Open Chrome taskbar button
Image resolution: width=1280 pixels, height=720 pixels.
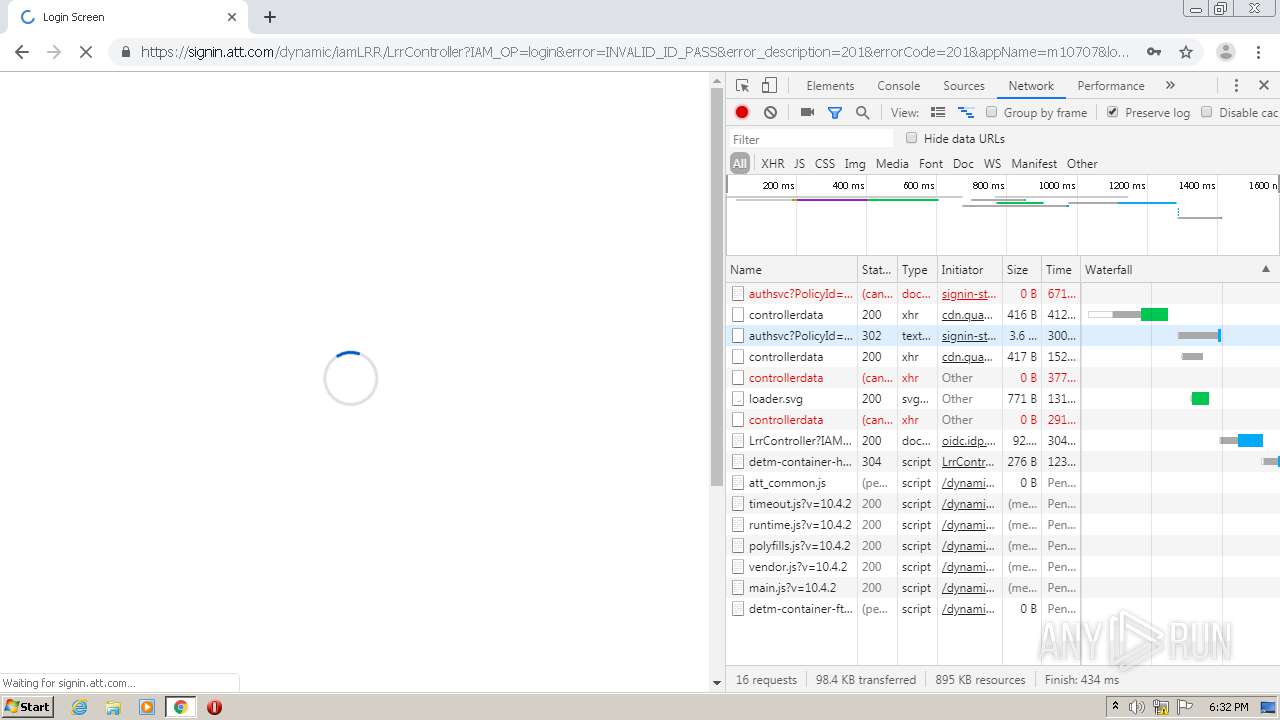pyautogui.click(x=180, y=707)
